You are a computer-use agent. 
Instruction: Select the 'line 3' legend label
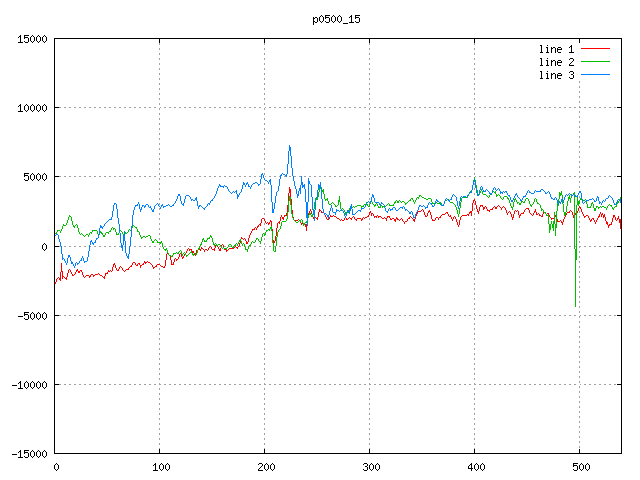point(556,76)
